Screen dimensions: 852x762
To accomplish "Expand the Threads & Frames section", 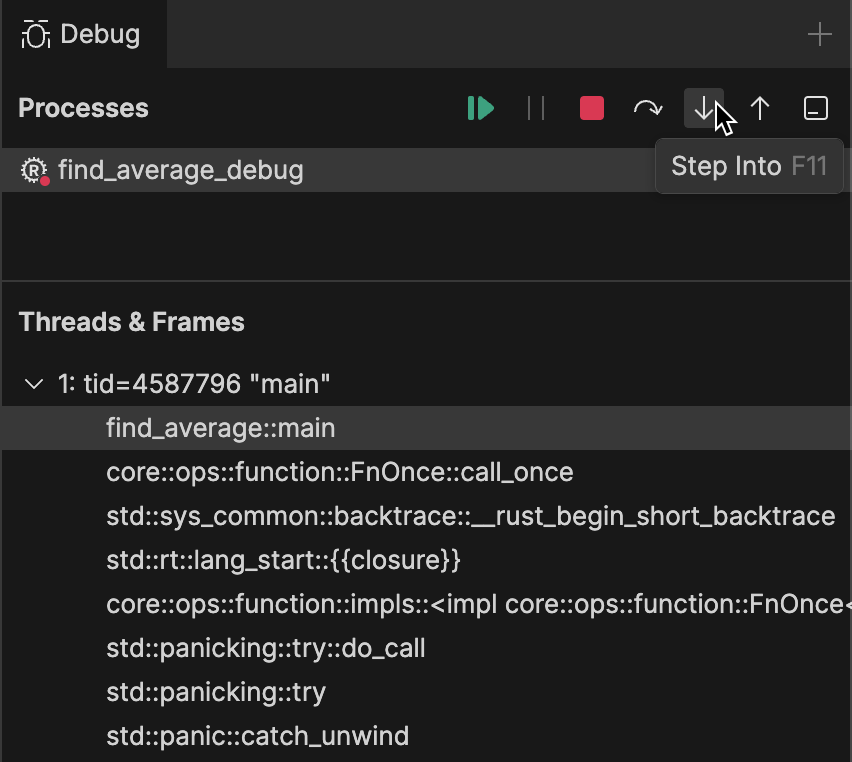I will (x=130, y=322).
